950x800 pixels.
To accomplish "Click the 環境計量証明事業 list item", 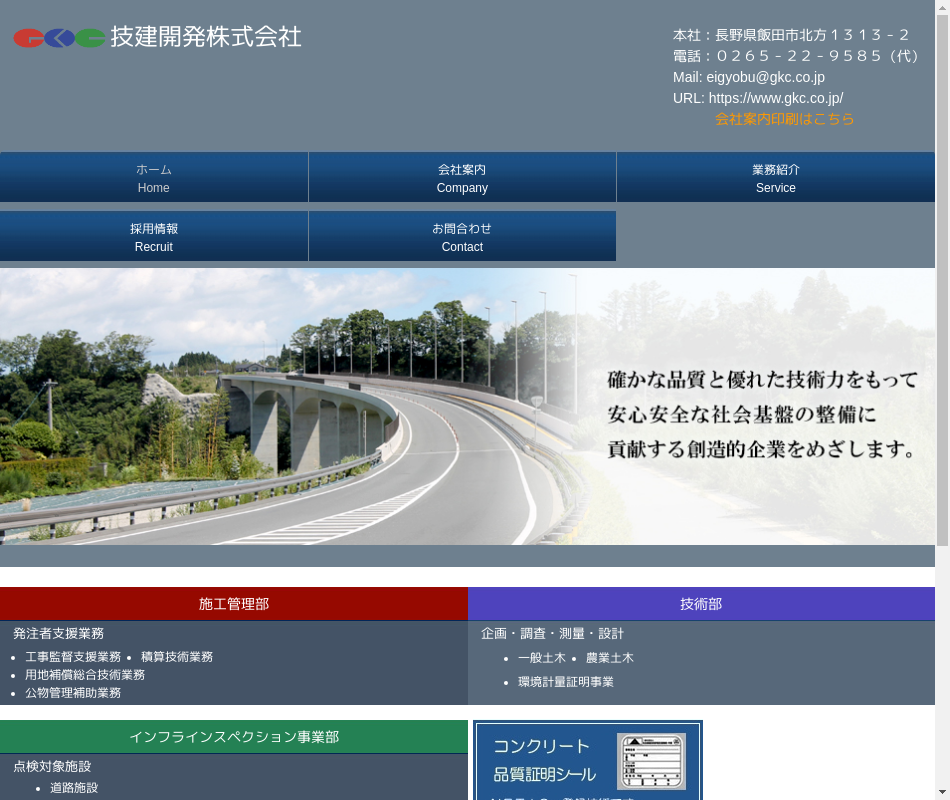I will pyautogui.click(x=565, y=682).
